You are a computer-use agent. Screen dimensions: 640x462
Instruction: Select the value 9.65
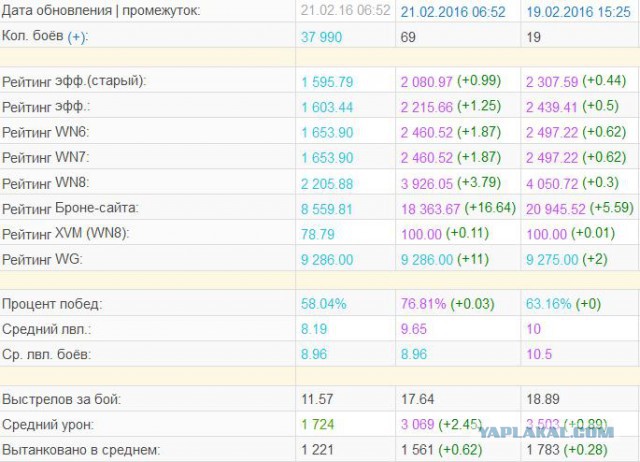pos(413,329)
